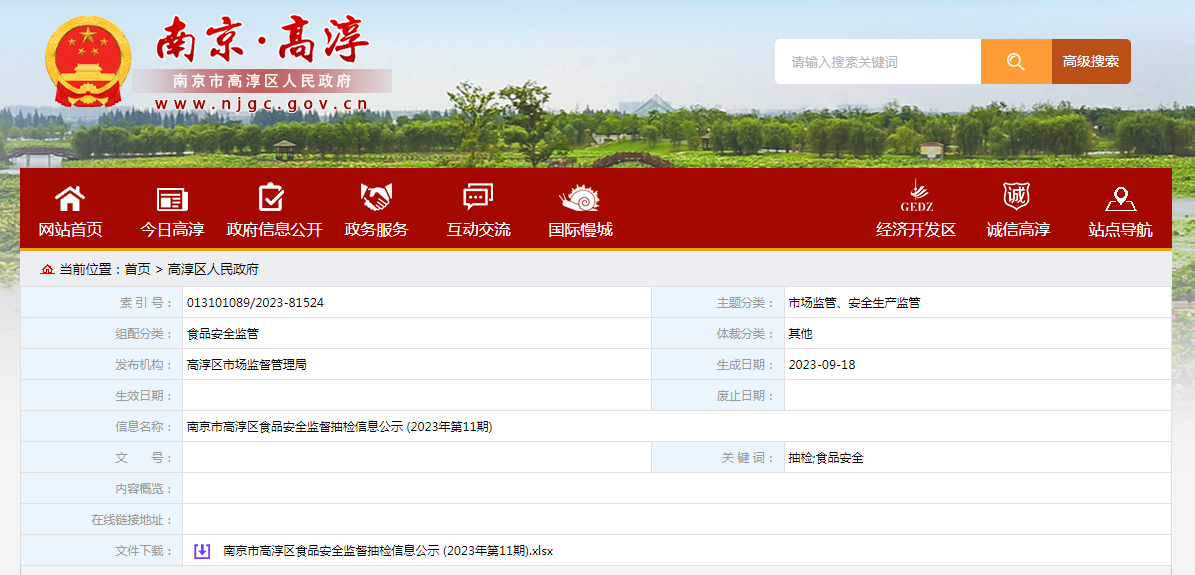The height and width of the screenshot is (575, 1195).
Task: Go to 首页 in breadcrumb
Action: pyautogui.click(x=138, y=269)
